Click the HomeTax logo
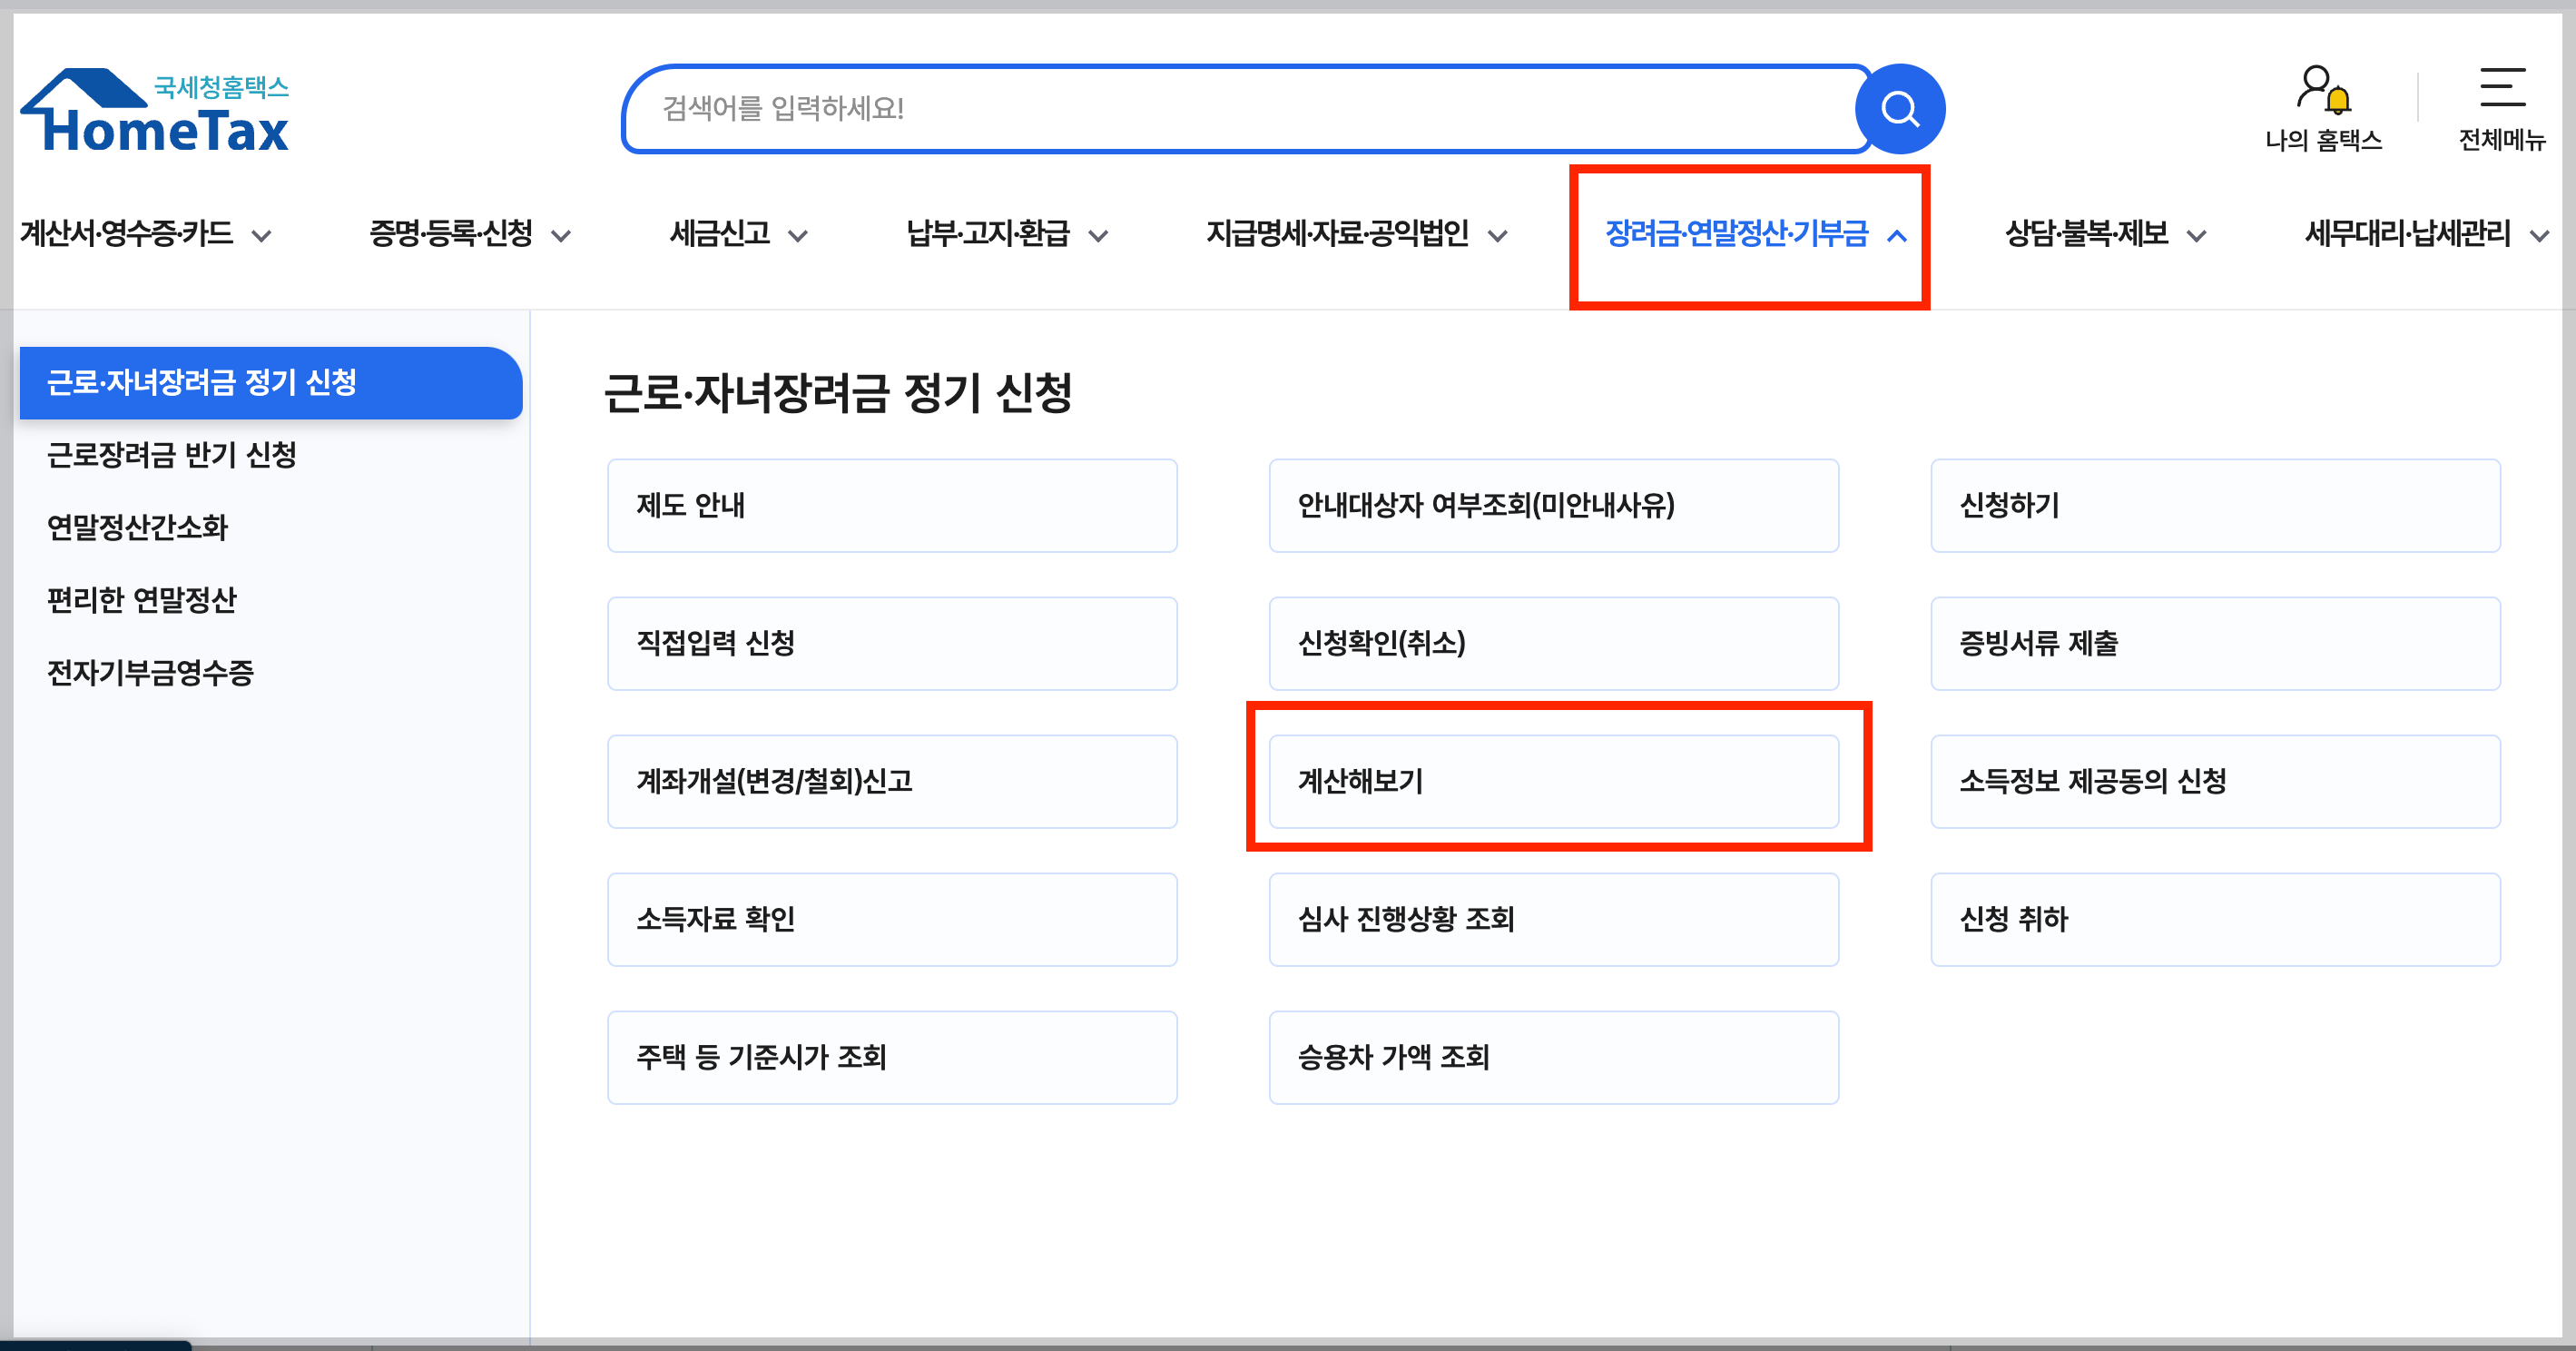This screenshot has height=1351, width=2576. point(155,113)
